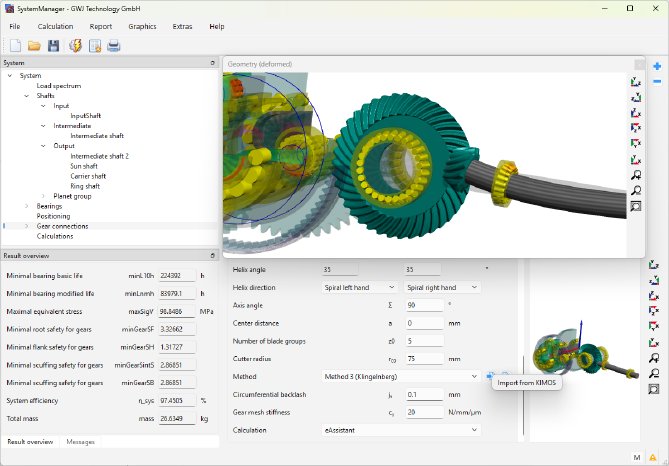The width and height of the screenshot is (669, 466).
Task: Select Sun shaft in the tree
Action: [84, 166]
